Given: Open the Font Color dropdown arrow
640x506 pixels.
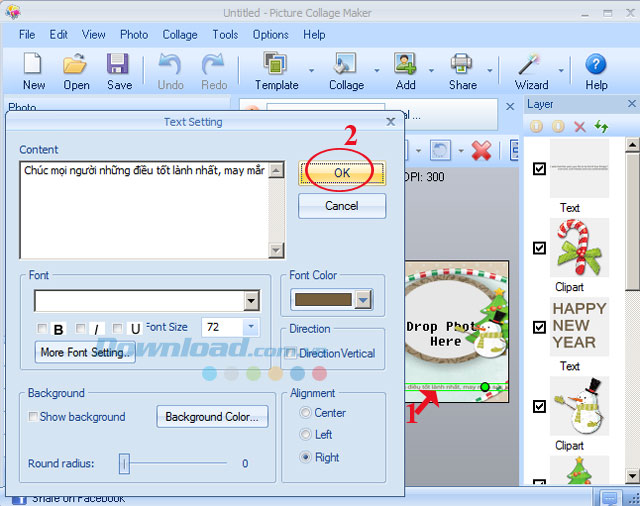Looking at the screenshot, I should 363,300.
